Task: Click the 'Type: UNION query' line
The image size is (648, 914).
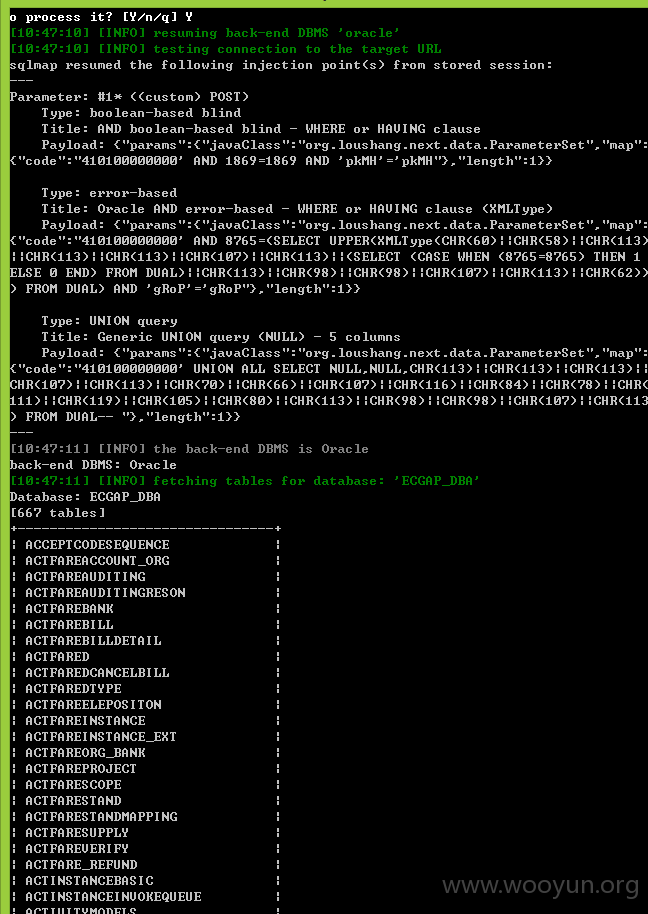Action: click(x=110, y=321)
